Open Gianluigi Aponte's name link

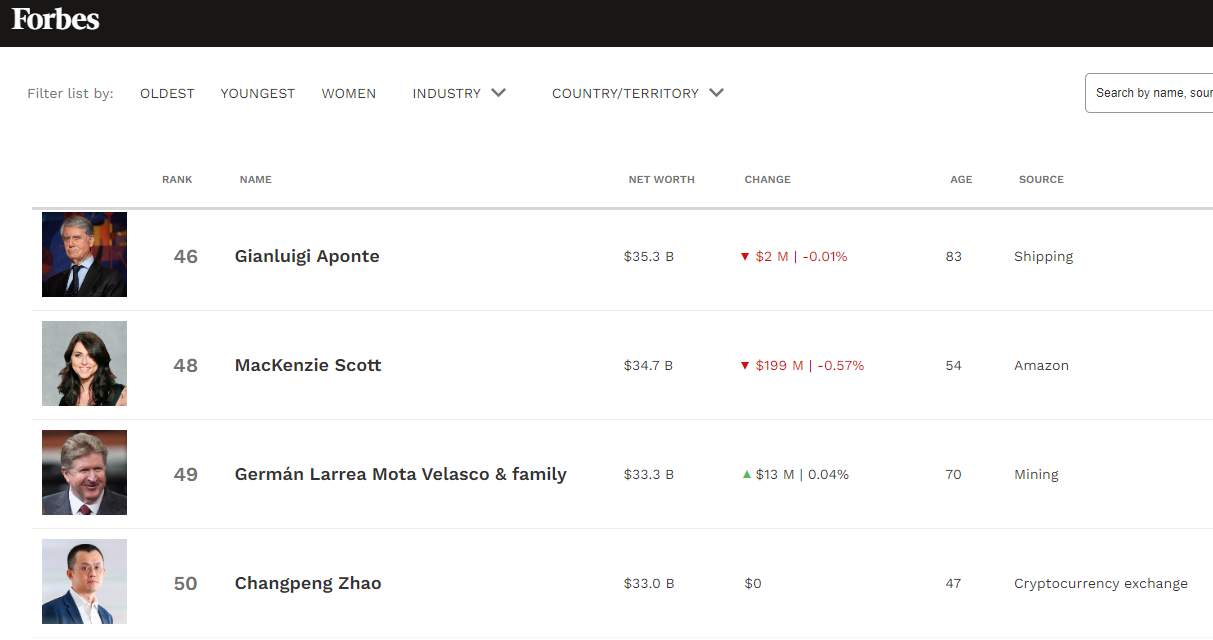pyautogui.click(x=307, y=256)
